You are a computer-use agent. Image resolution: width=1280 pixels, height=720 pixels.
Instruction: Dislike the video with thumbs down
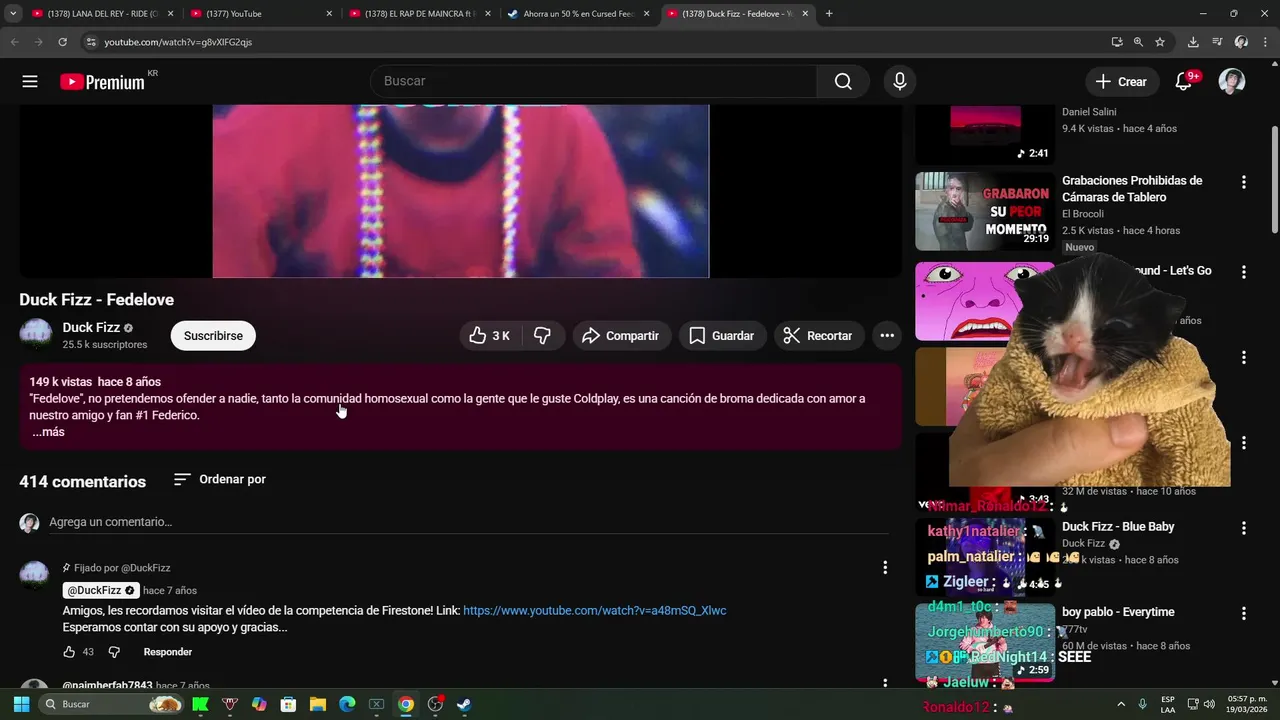click(x=542, y=336)
